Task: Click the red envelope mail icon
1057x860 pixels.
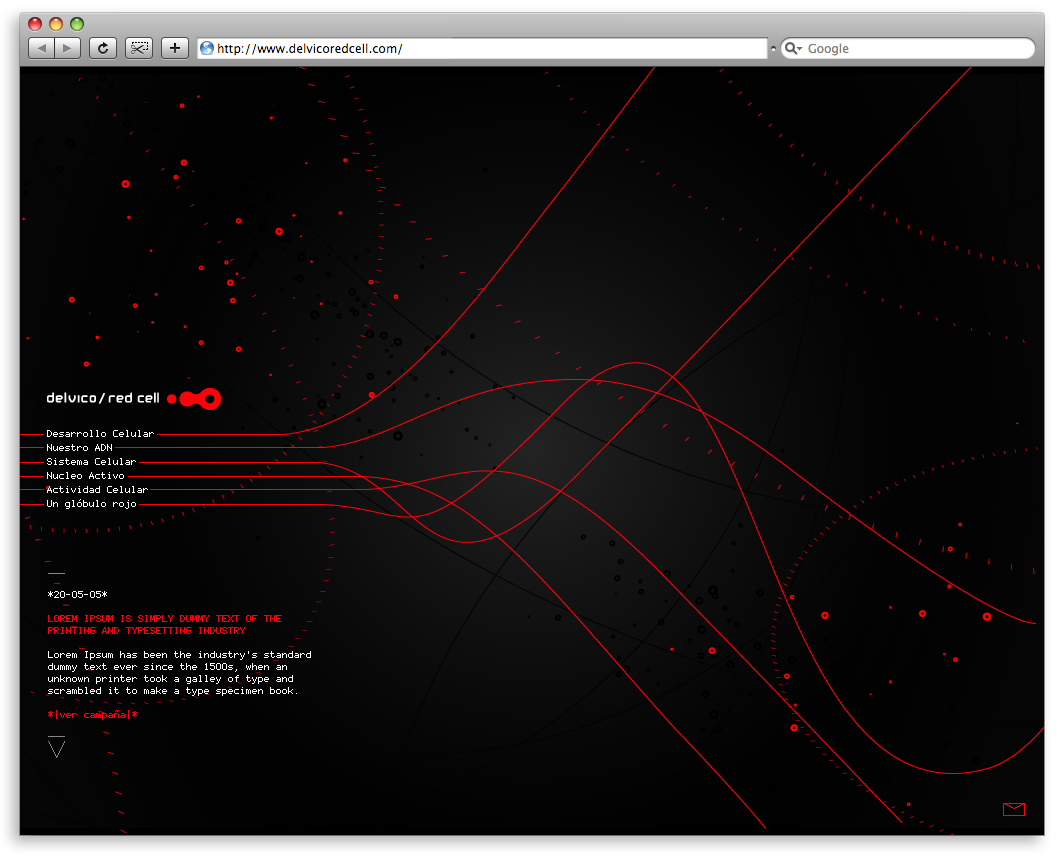Action: point(1013,809)
